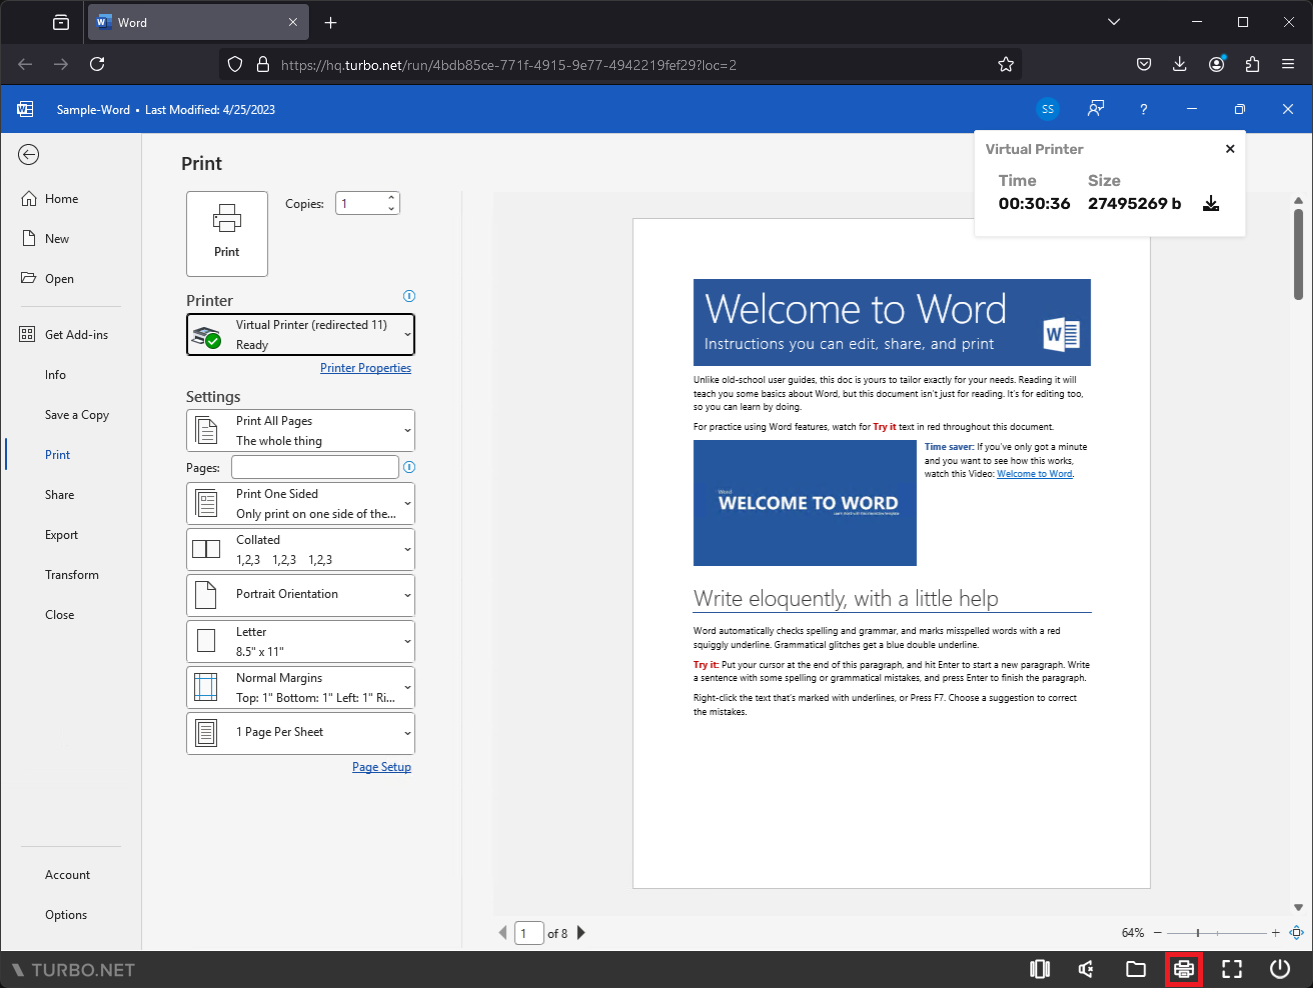
Task: Open the Turbo audio settings icon
Action: point(1087,969)
